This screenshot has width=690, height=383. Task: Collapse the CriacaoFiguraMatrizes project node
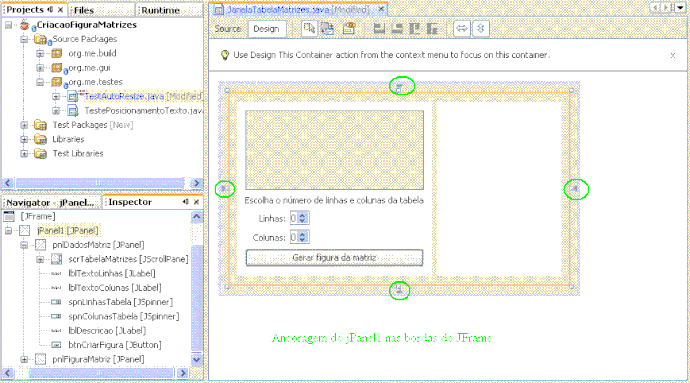pos(8,25)
